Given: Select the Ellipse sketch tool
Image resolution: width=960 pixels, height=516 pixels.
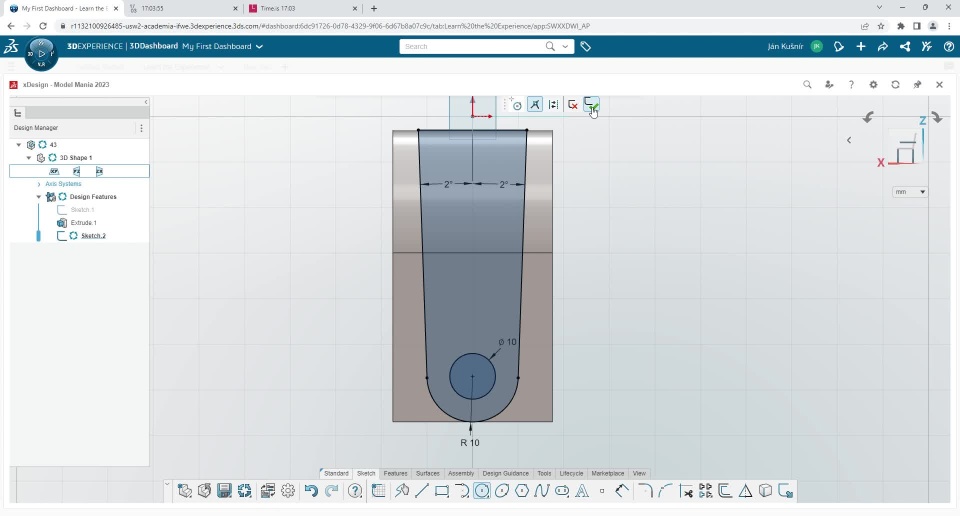Looking at the screenshot, I should point(502,491).
